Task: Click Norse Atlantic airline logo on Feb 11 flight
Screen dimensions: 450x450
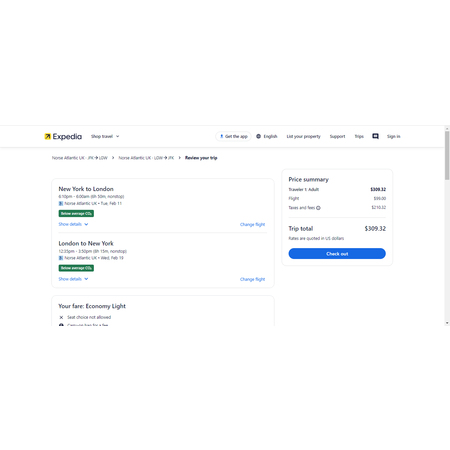Action: pyautogui.click(x=61, y=203)
